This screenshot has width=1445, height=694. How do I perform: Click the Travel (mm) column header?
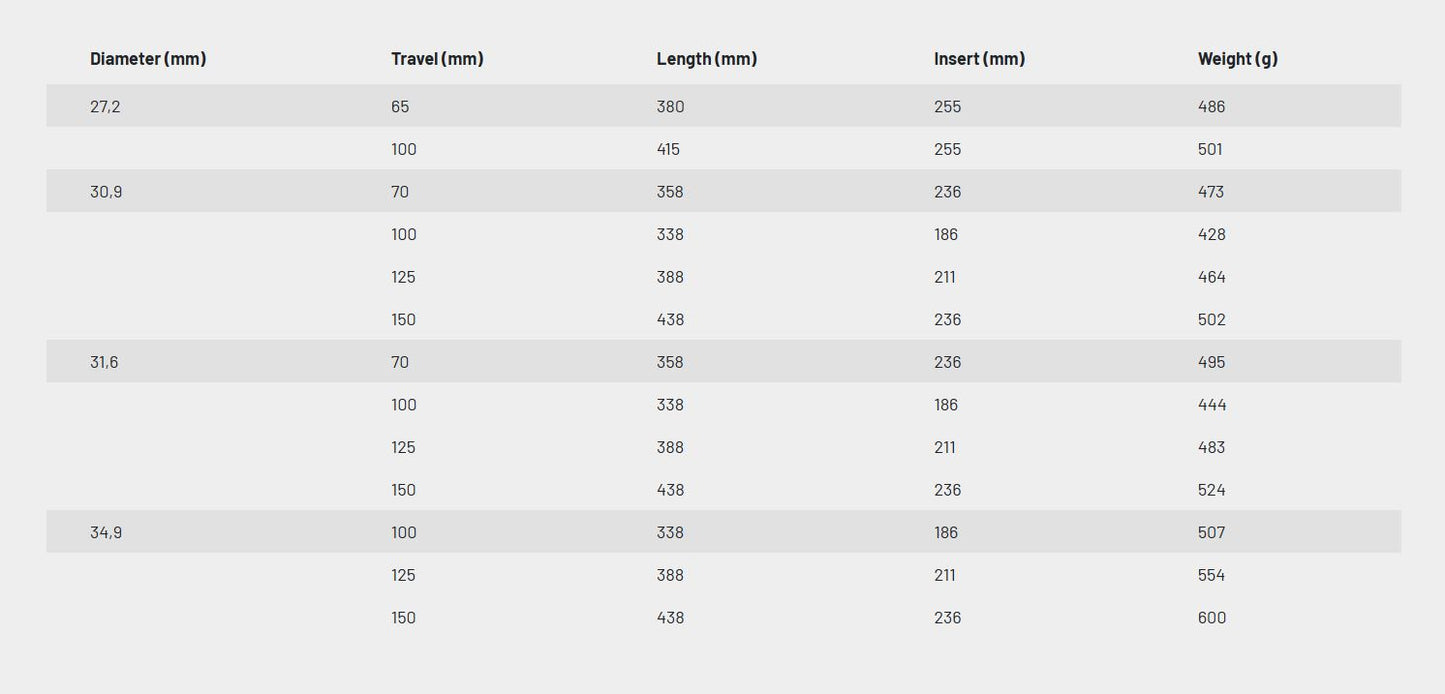[437, 59]
